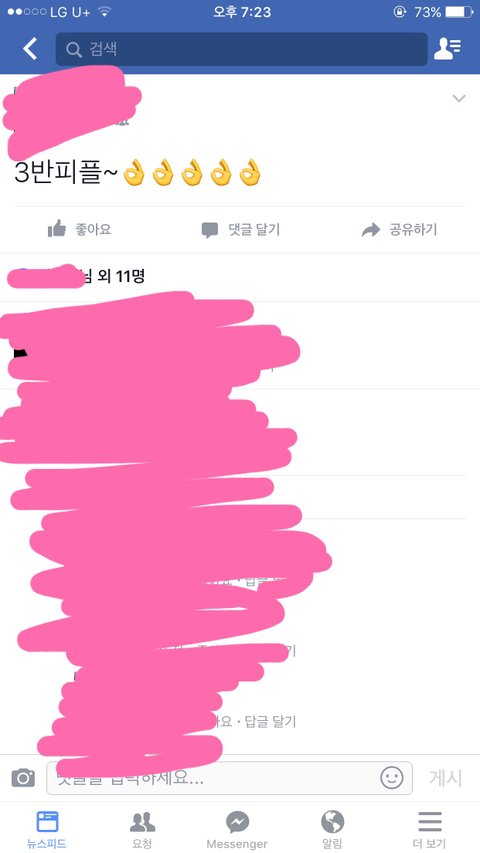Click the magnifier icon in search bar
Screen dimensions: 480x853
pyautogui.click(x=73, y=50)
